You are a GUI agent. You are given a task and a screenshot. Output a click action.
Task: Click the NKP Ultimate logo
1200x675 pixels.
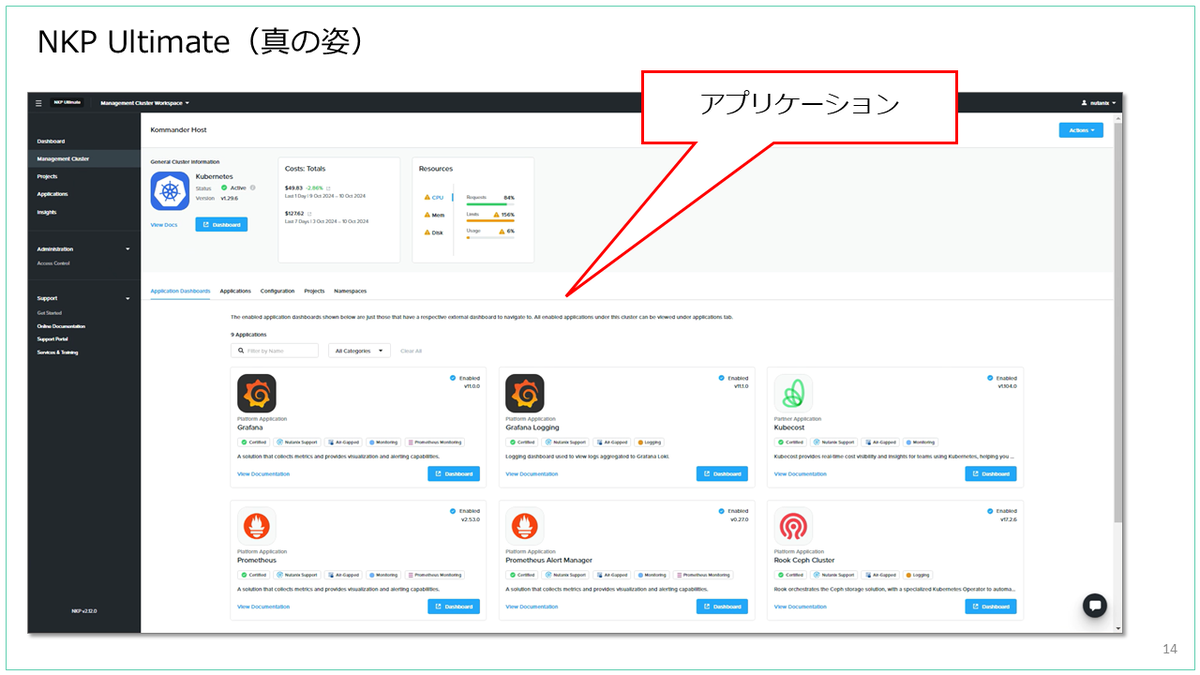point(69,103)
